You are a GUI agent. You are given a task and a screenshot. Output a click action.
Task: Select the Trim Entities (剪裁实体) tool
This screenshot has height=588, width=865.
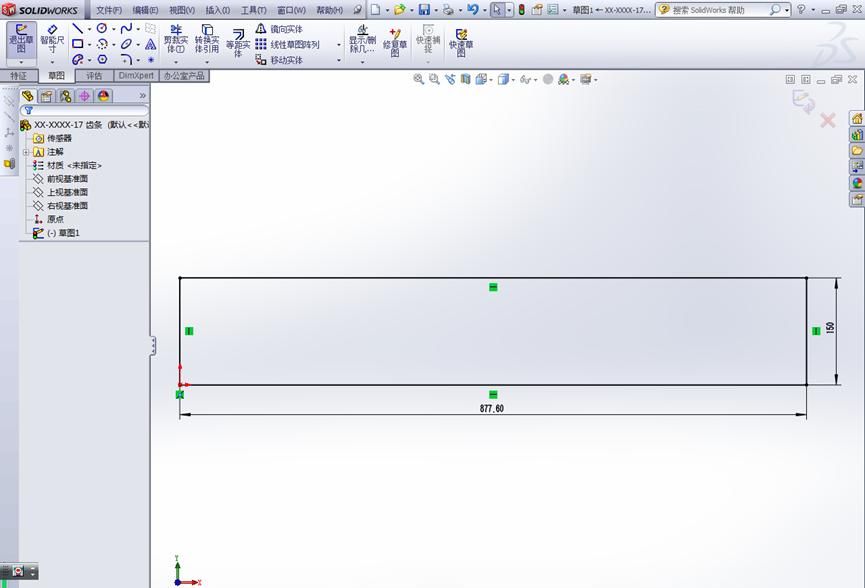pyautogui.click(x=175, y=42)
